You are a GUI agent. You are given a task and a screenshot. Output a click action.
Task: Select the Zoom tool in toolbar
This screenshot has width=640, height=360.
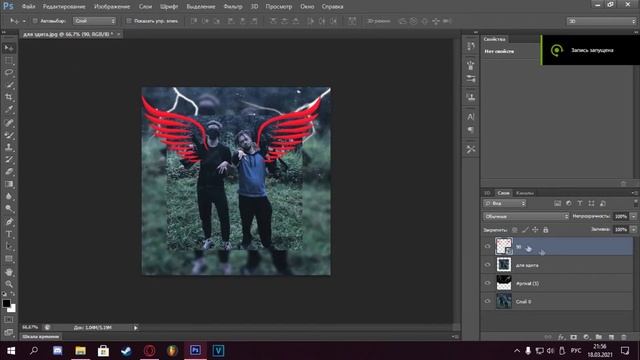pos(9,284)
